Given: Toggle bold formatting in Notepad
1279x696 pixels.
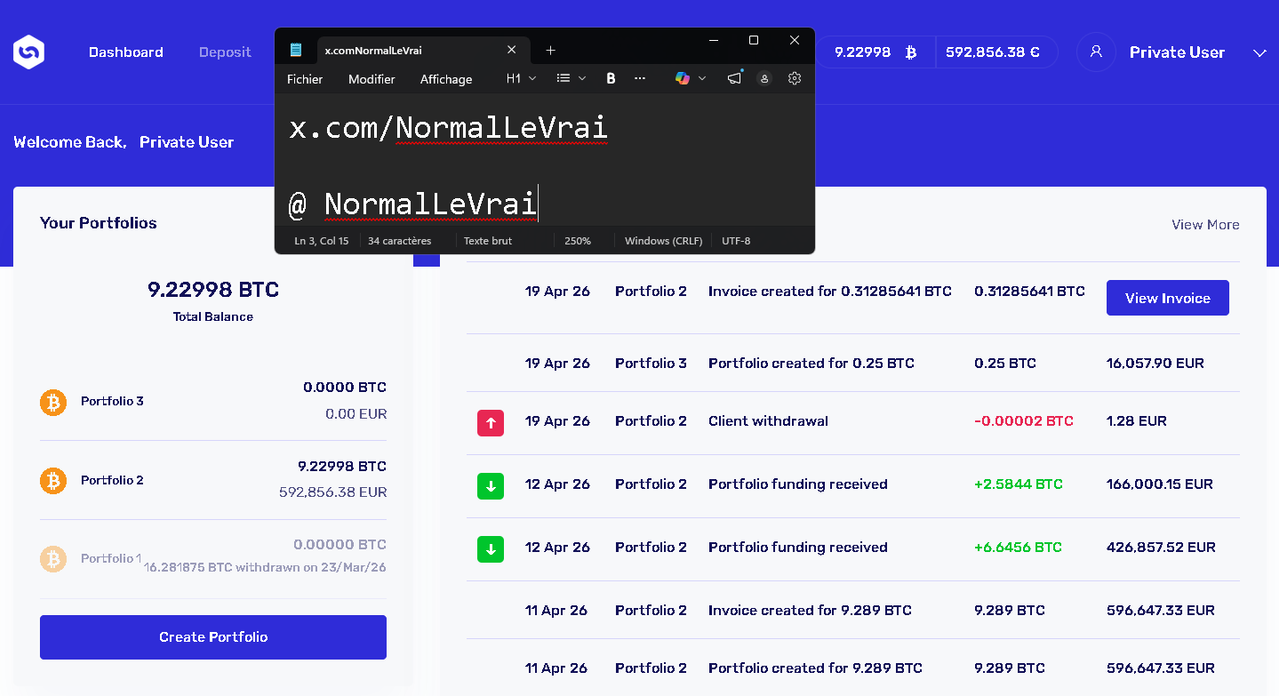Looking at the screenshot, I should click(610, 78).
